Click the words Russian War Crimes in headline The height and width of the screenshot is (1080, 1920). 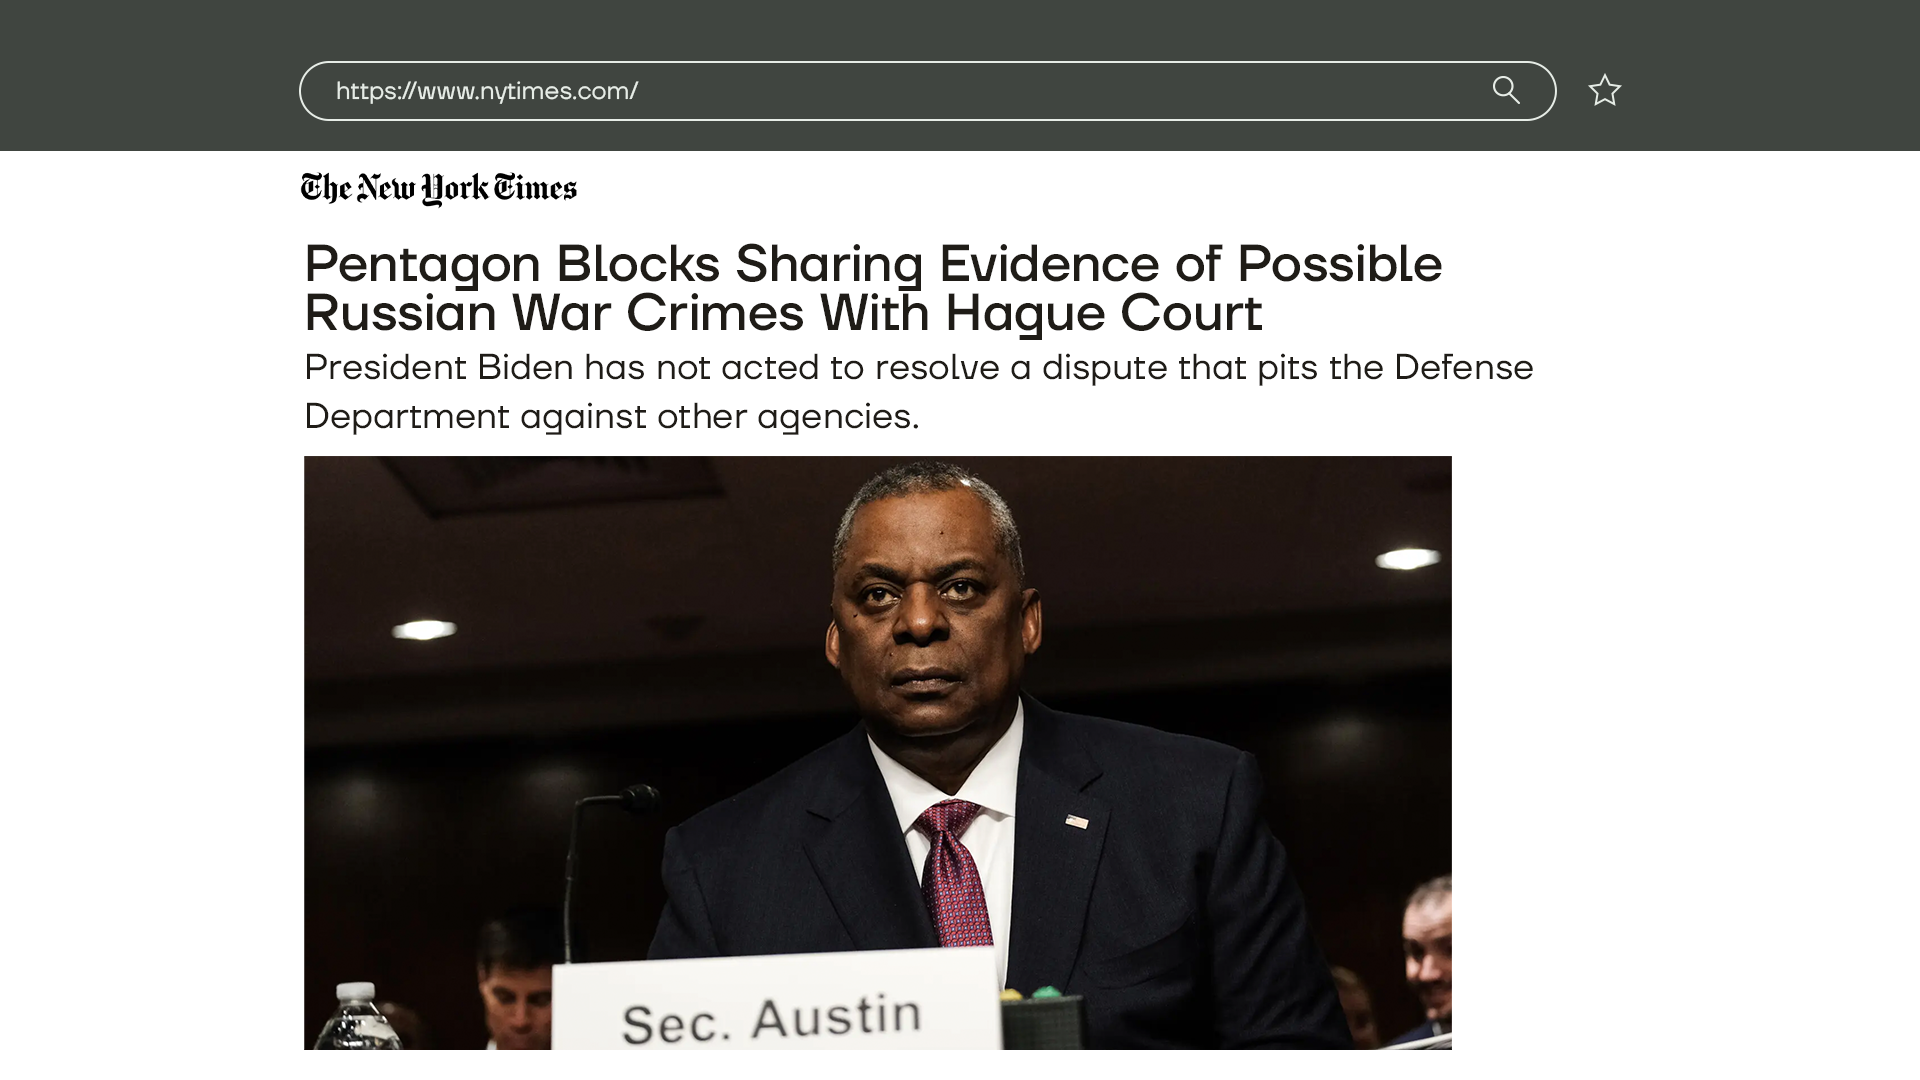pyautogui.click(x=554, y=313)
